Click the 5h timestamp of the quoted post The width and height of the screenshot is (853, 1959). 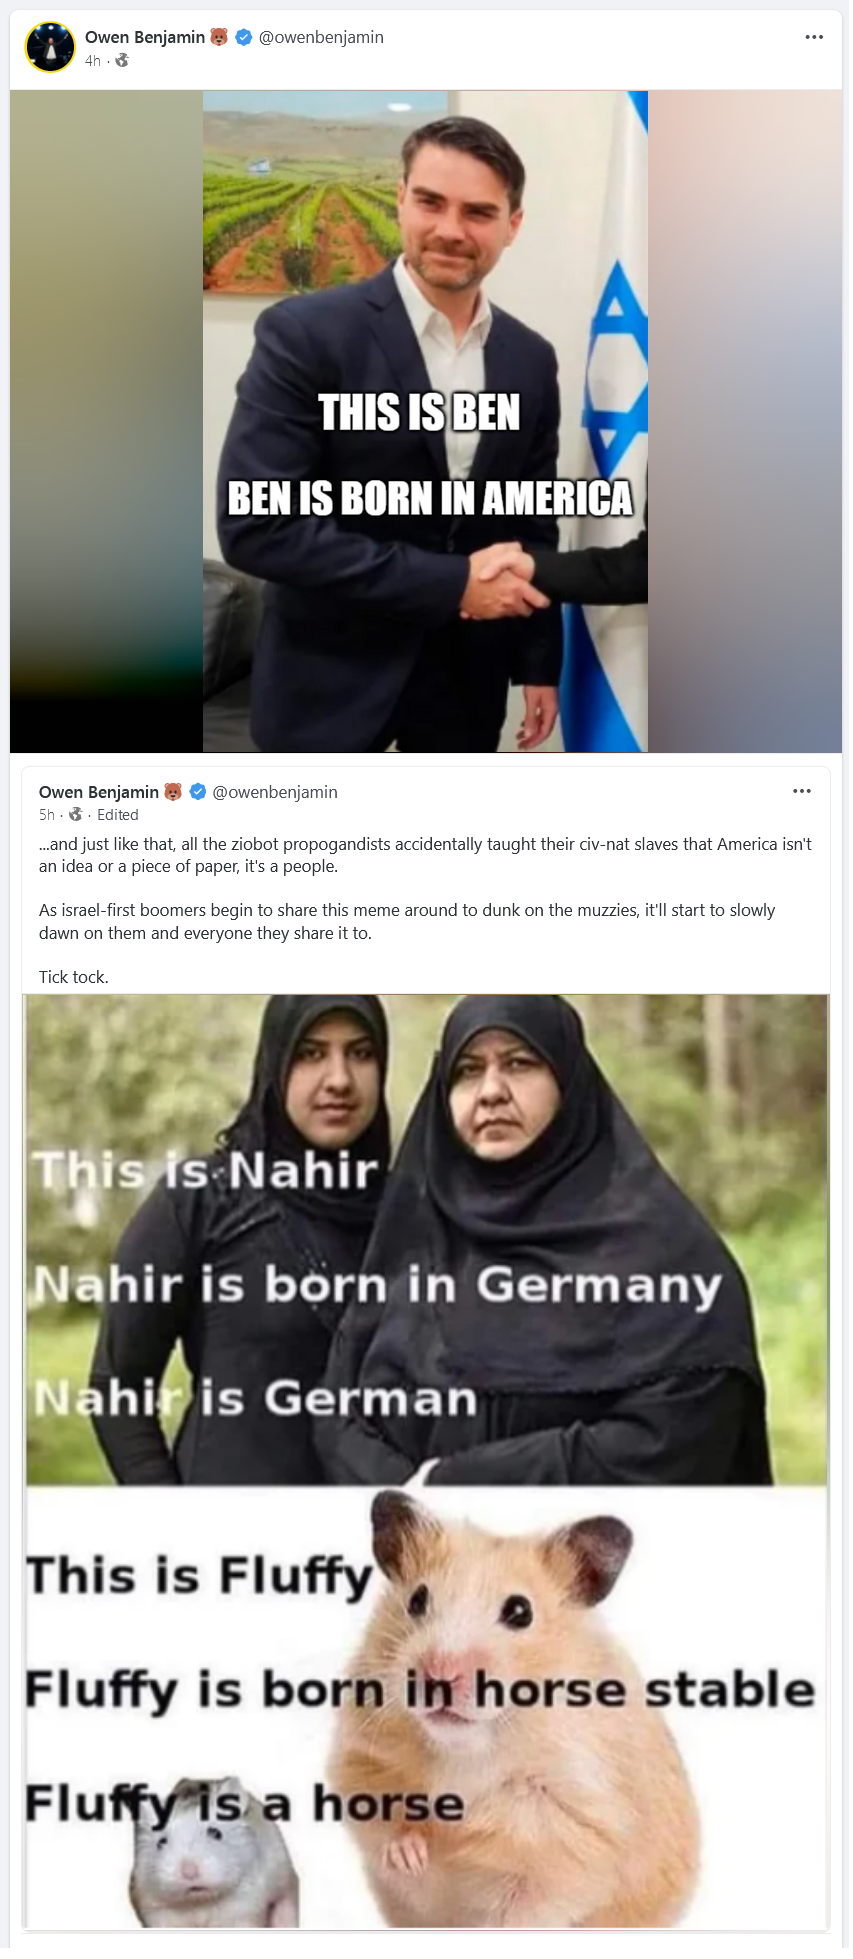point(47,815)
